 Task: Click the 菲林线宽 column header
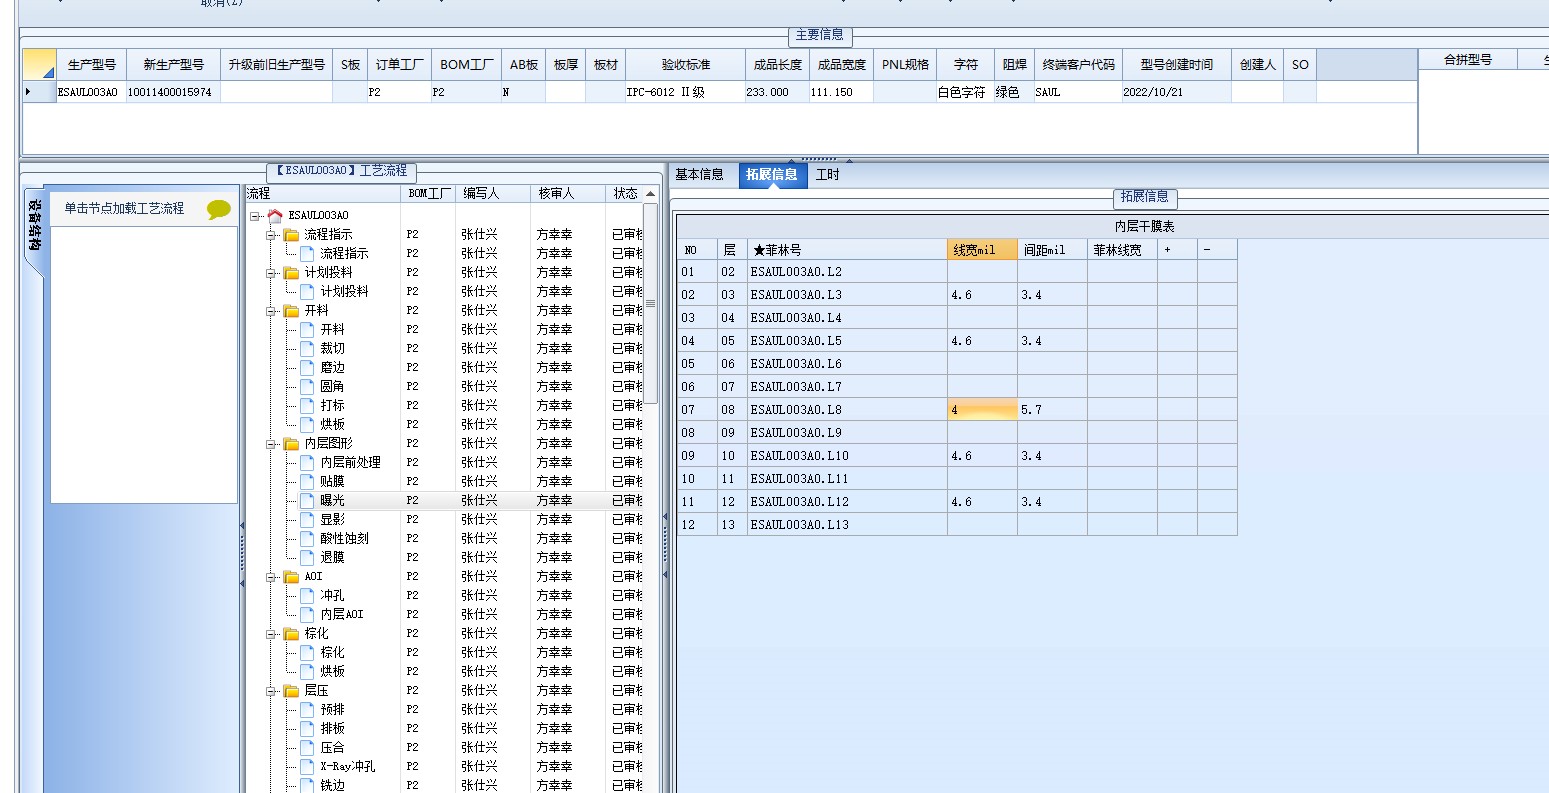[x=1122, y=250]
